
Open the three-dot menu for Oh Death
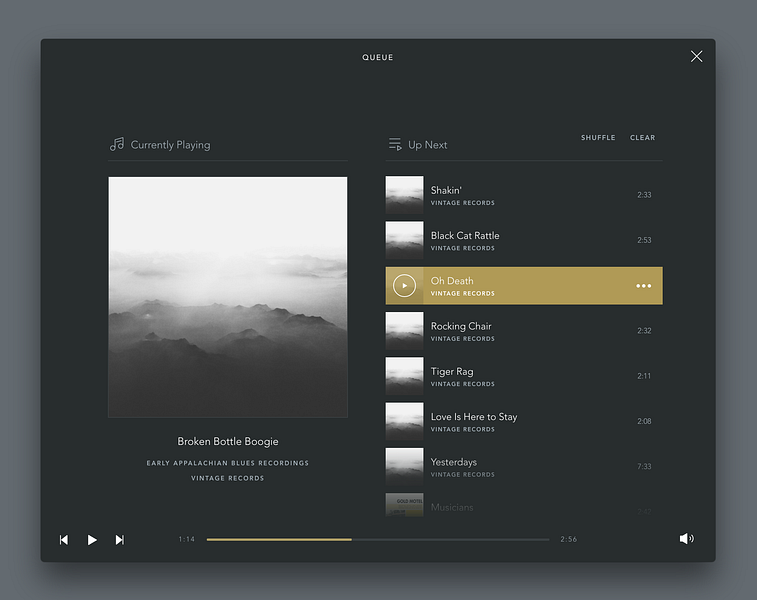tap(644, 286)
